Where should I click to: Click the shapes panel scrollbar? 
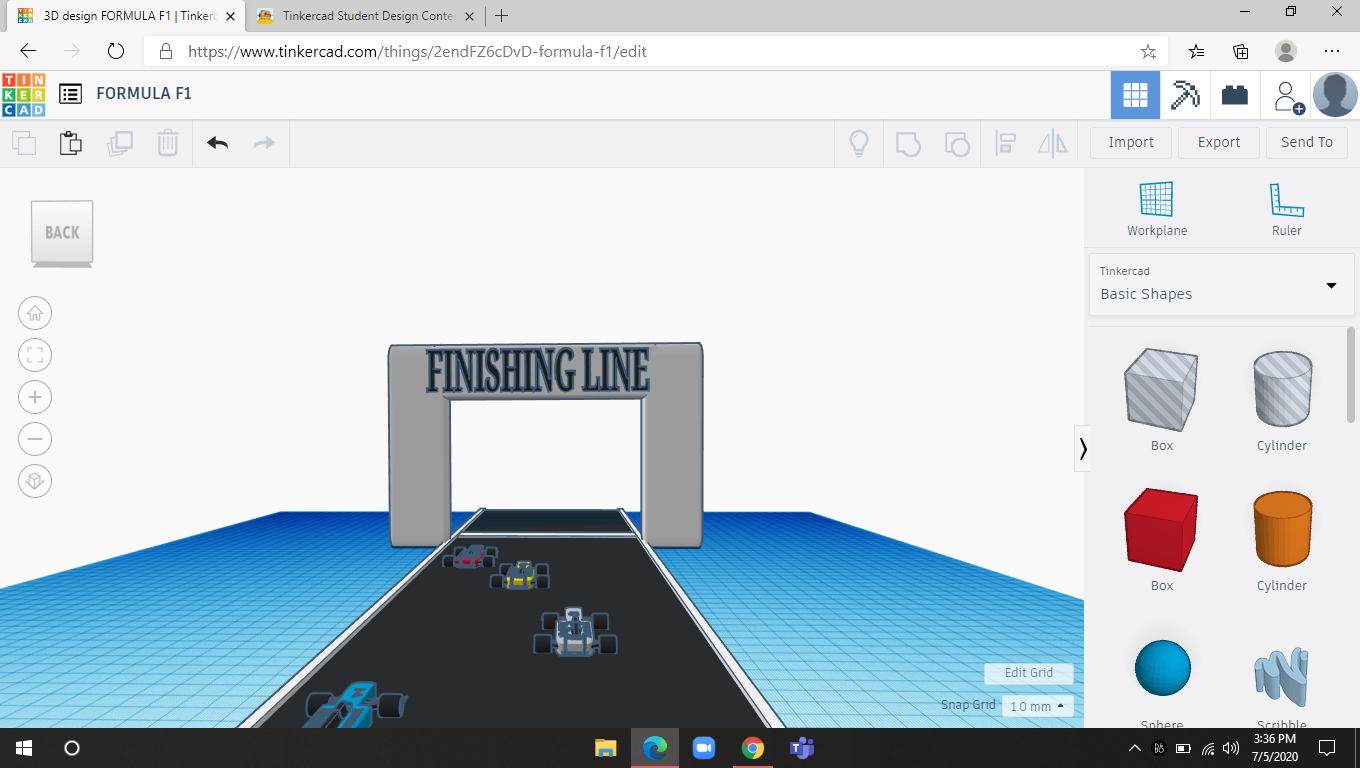pyautogui.click(x=1351, y=375)
